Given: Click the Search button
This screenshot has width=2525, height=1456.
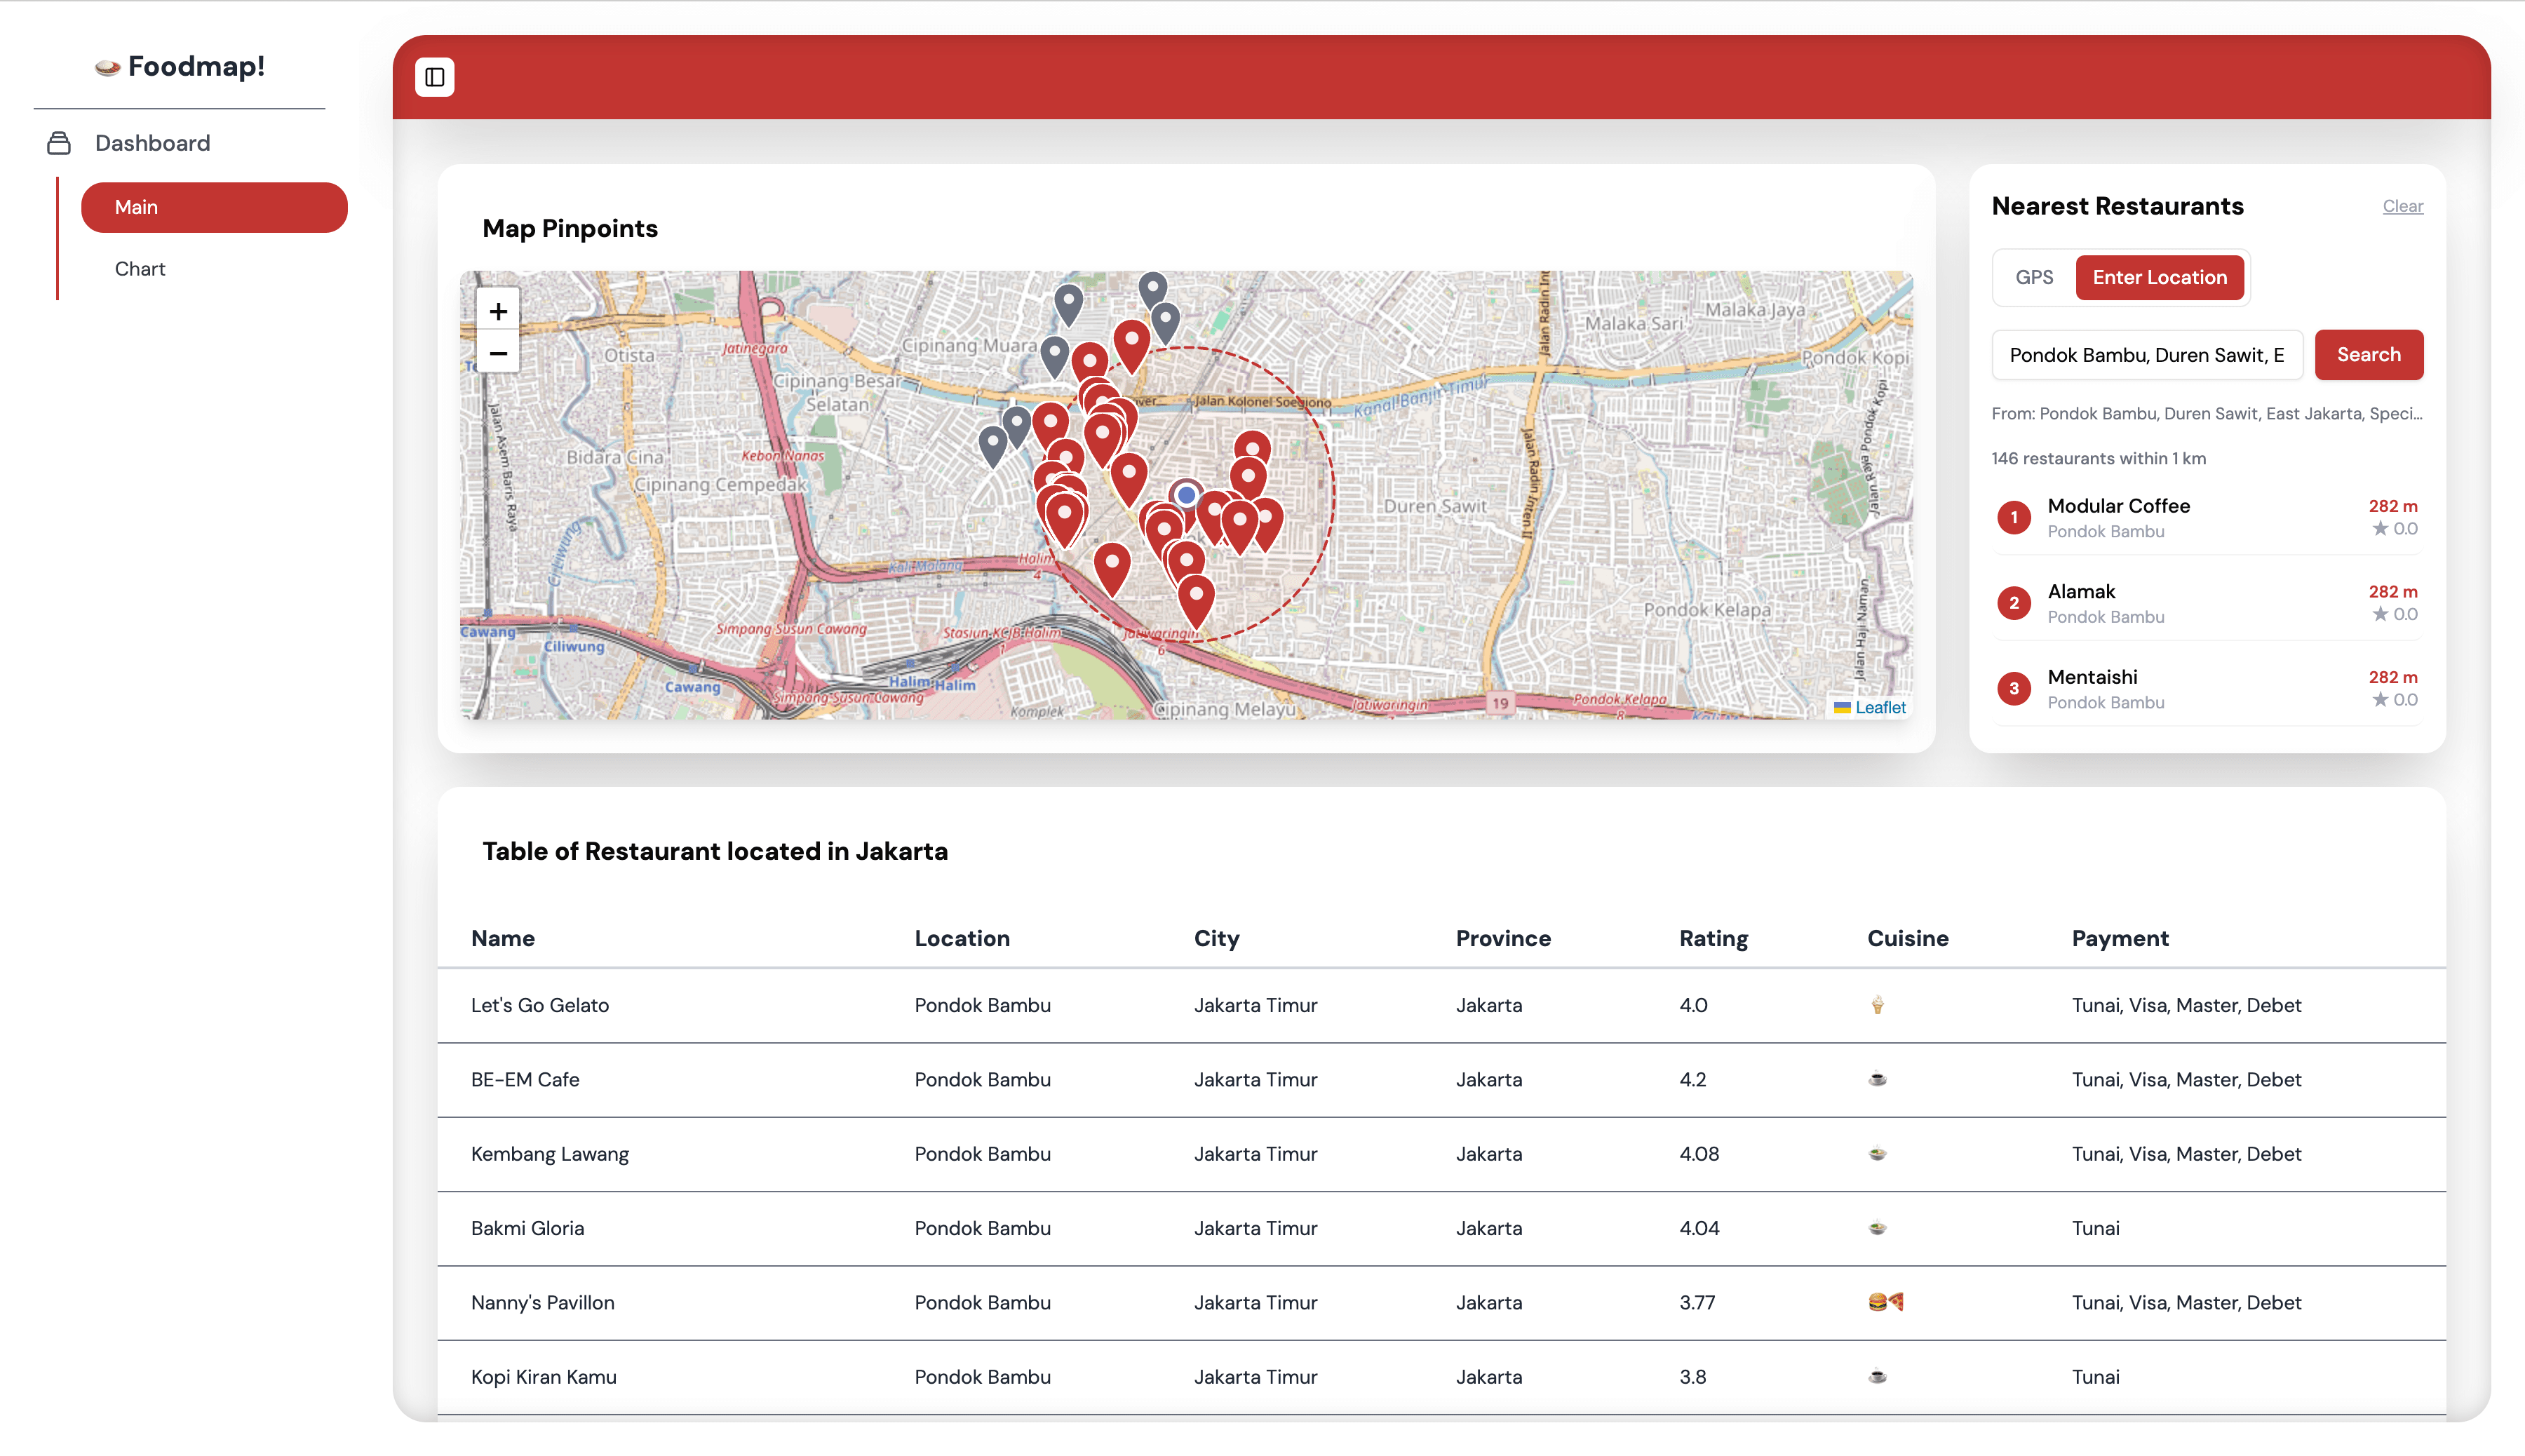Looking at the screenshot, I should [2369, 355].
